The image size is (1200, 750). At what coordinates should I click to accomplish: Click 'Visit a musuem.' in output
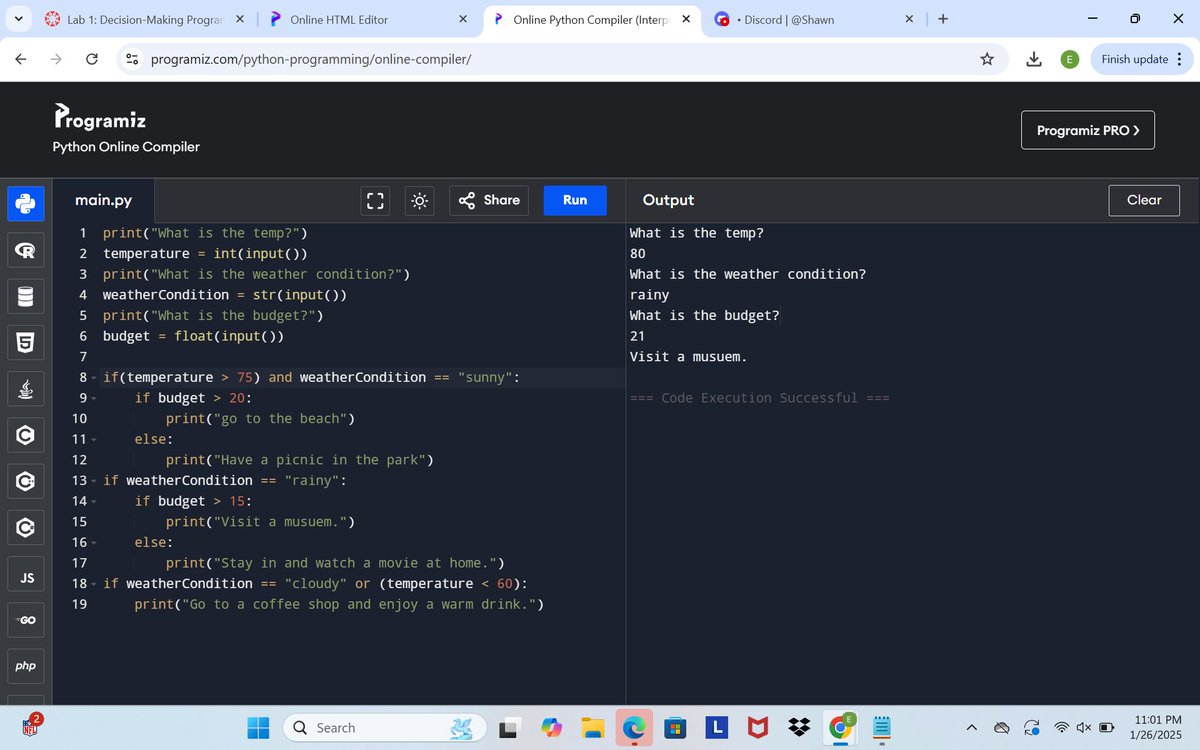click(688, 357)
